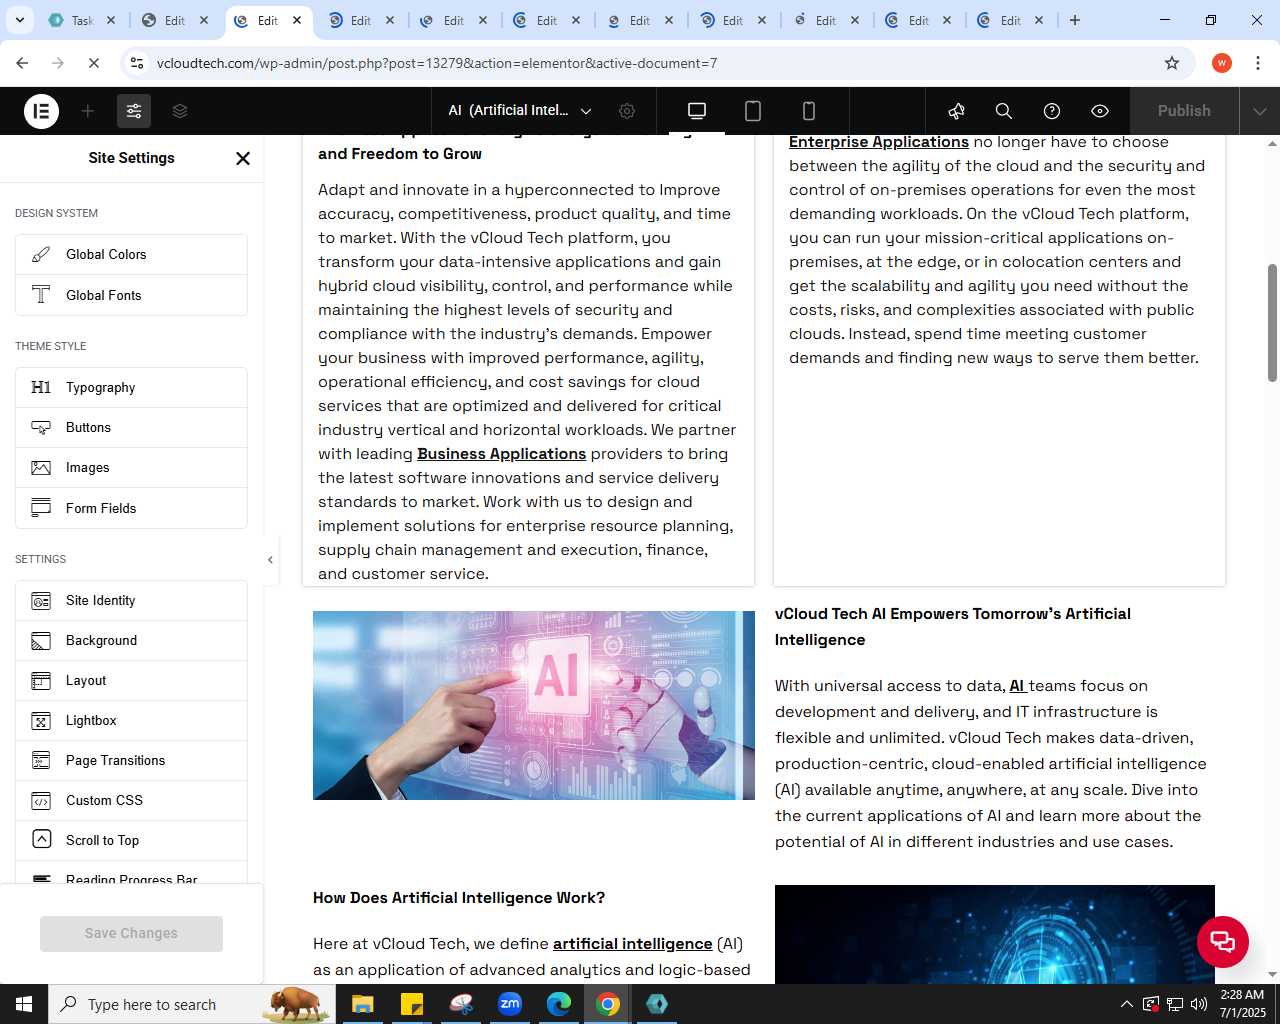1280x1024 pixels.
Task: Click the Elementor logo menu button
Action: point(41,111)
